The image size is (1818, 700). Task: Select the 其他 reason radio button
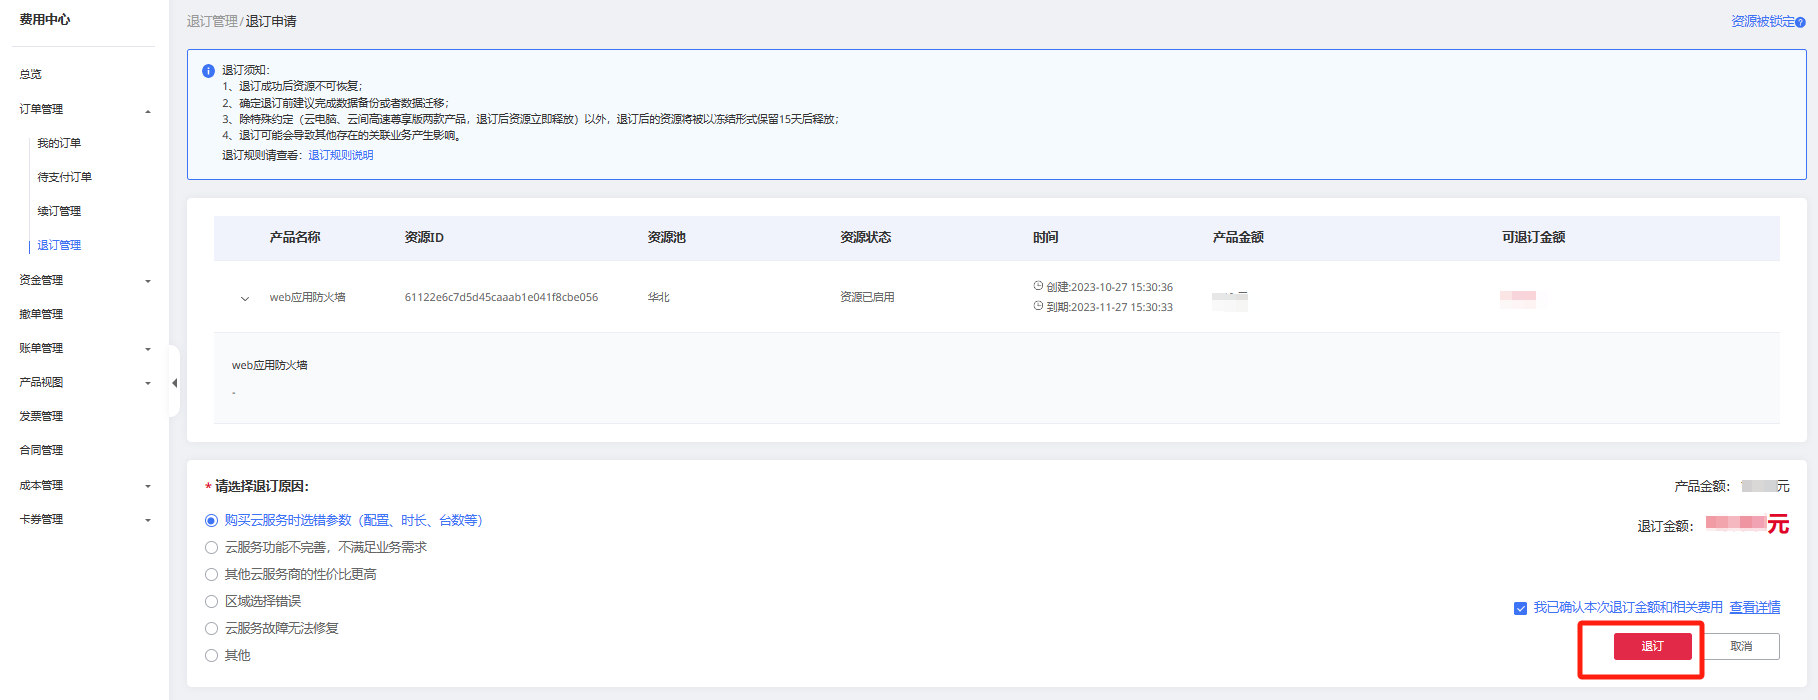point(211,656)
